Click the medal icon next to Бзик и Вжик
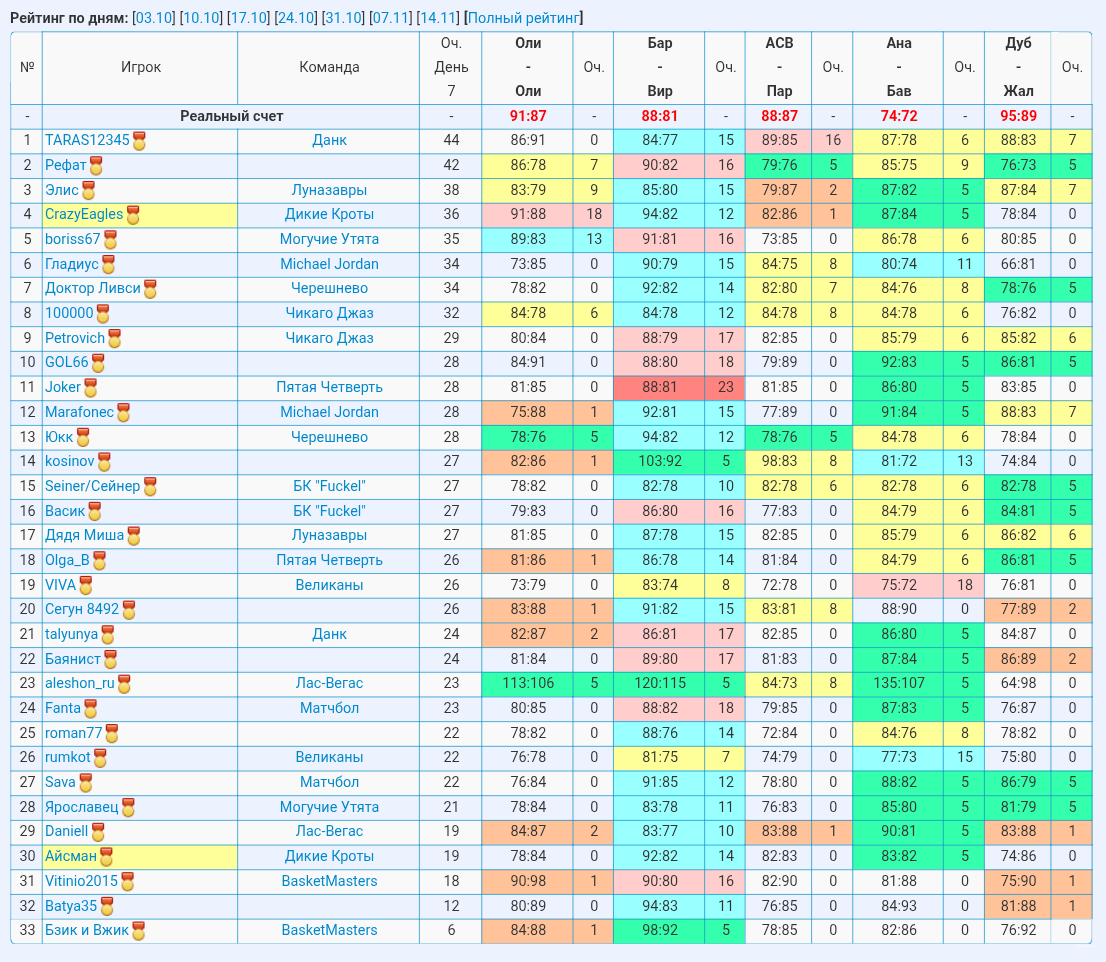This screenshot has height=962, width=1106. [138, 931]
